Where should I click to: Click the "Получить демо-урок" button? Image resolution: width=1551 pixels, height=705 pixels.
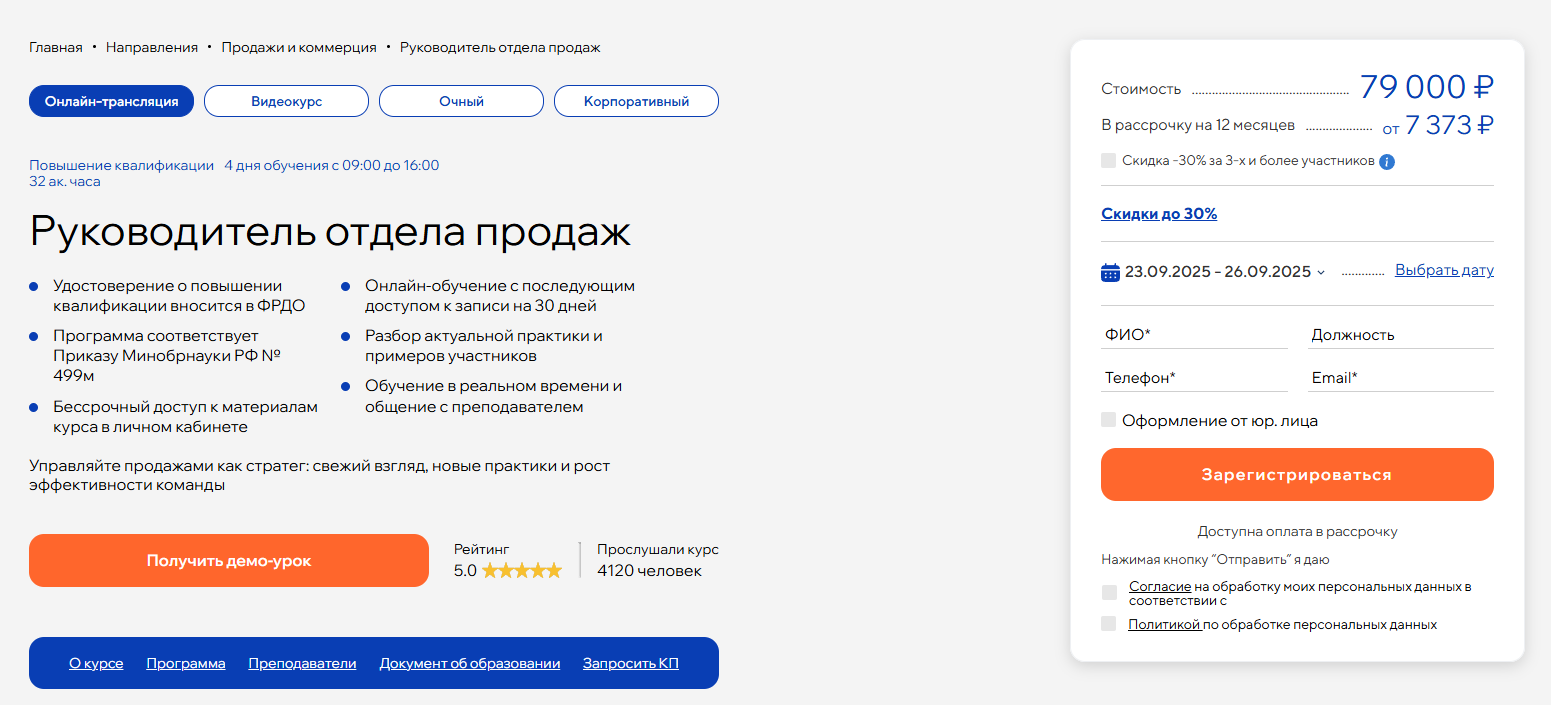tap(229, 560)
